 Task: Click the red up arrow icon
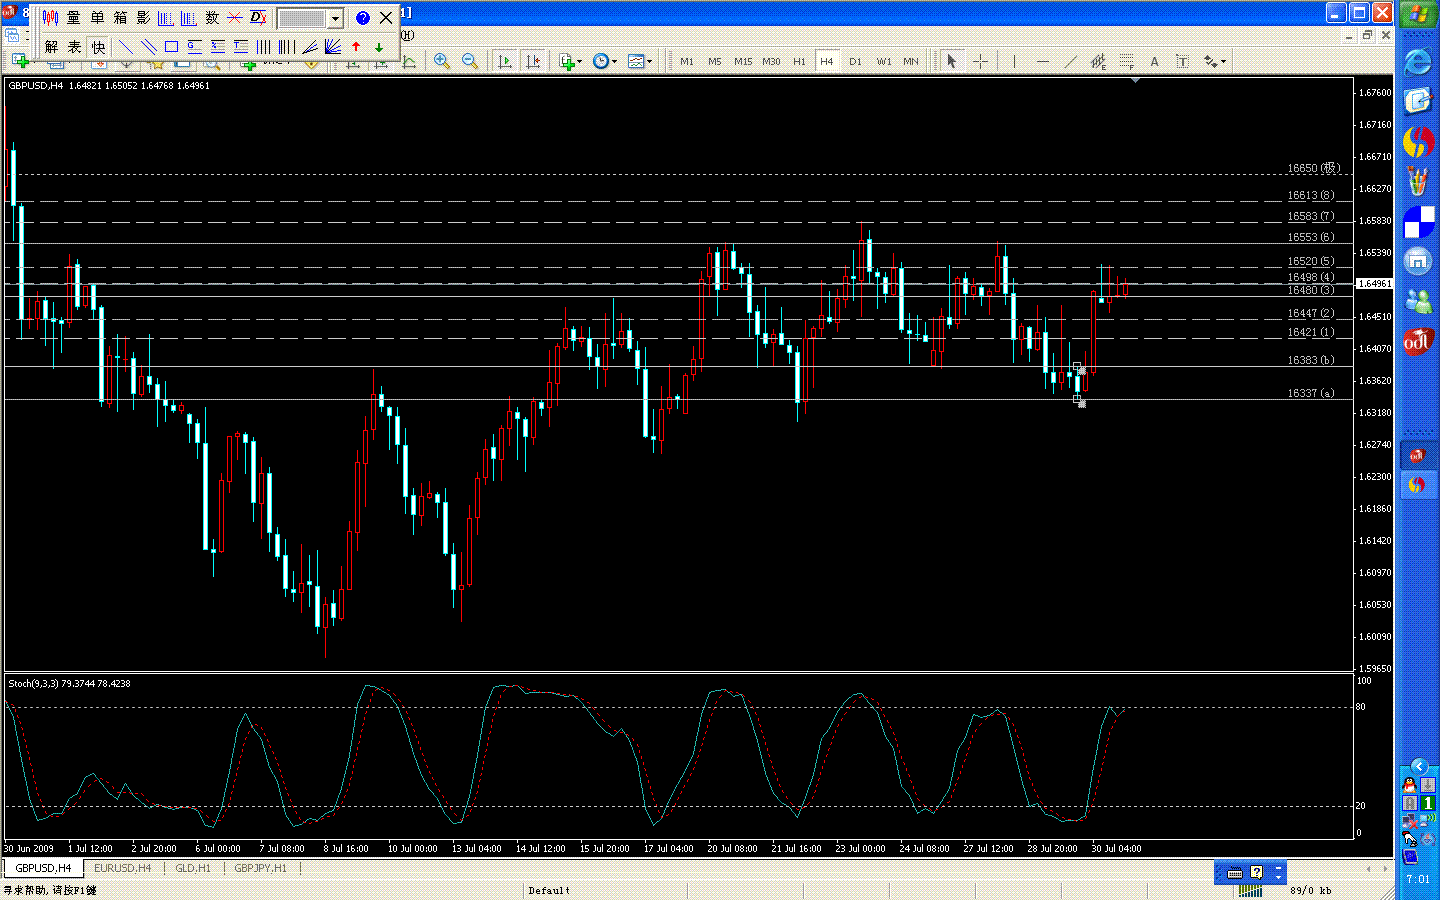pos(356,47)
